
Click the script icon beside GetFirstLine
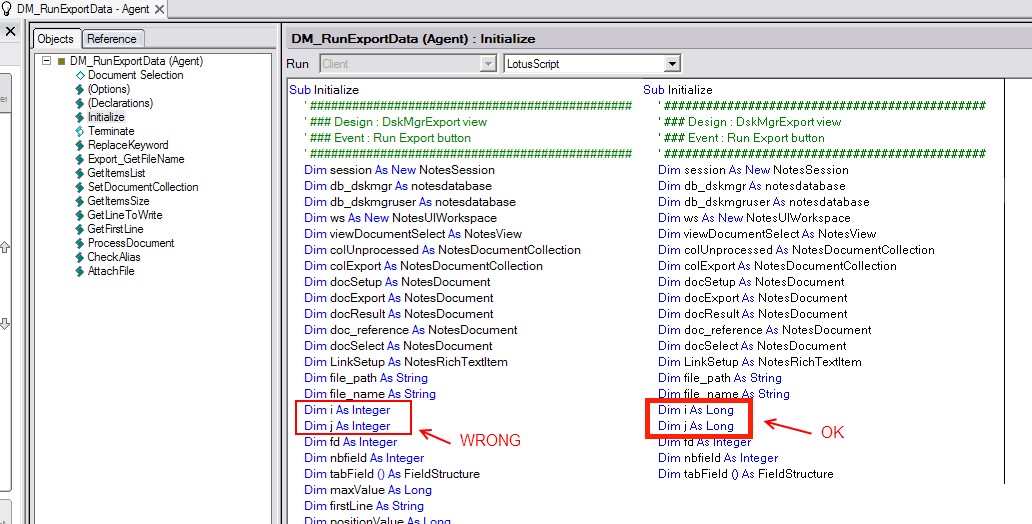80,229
